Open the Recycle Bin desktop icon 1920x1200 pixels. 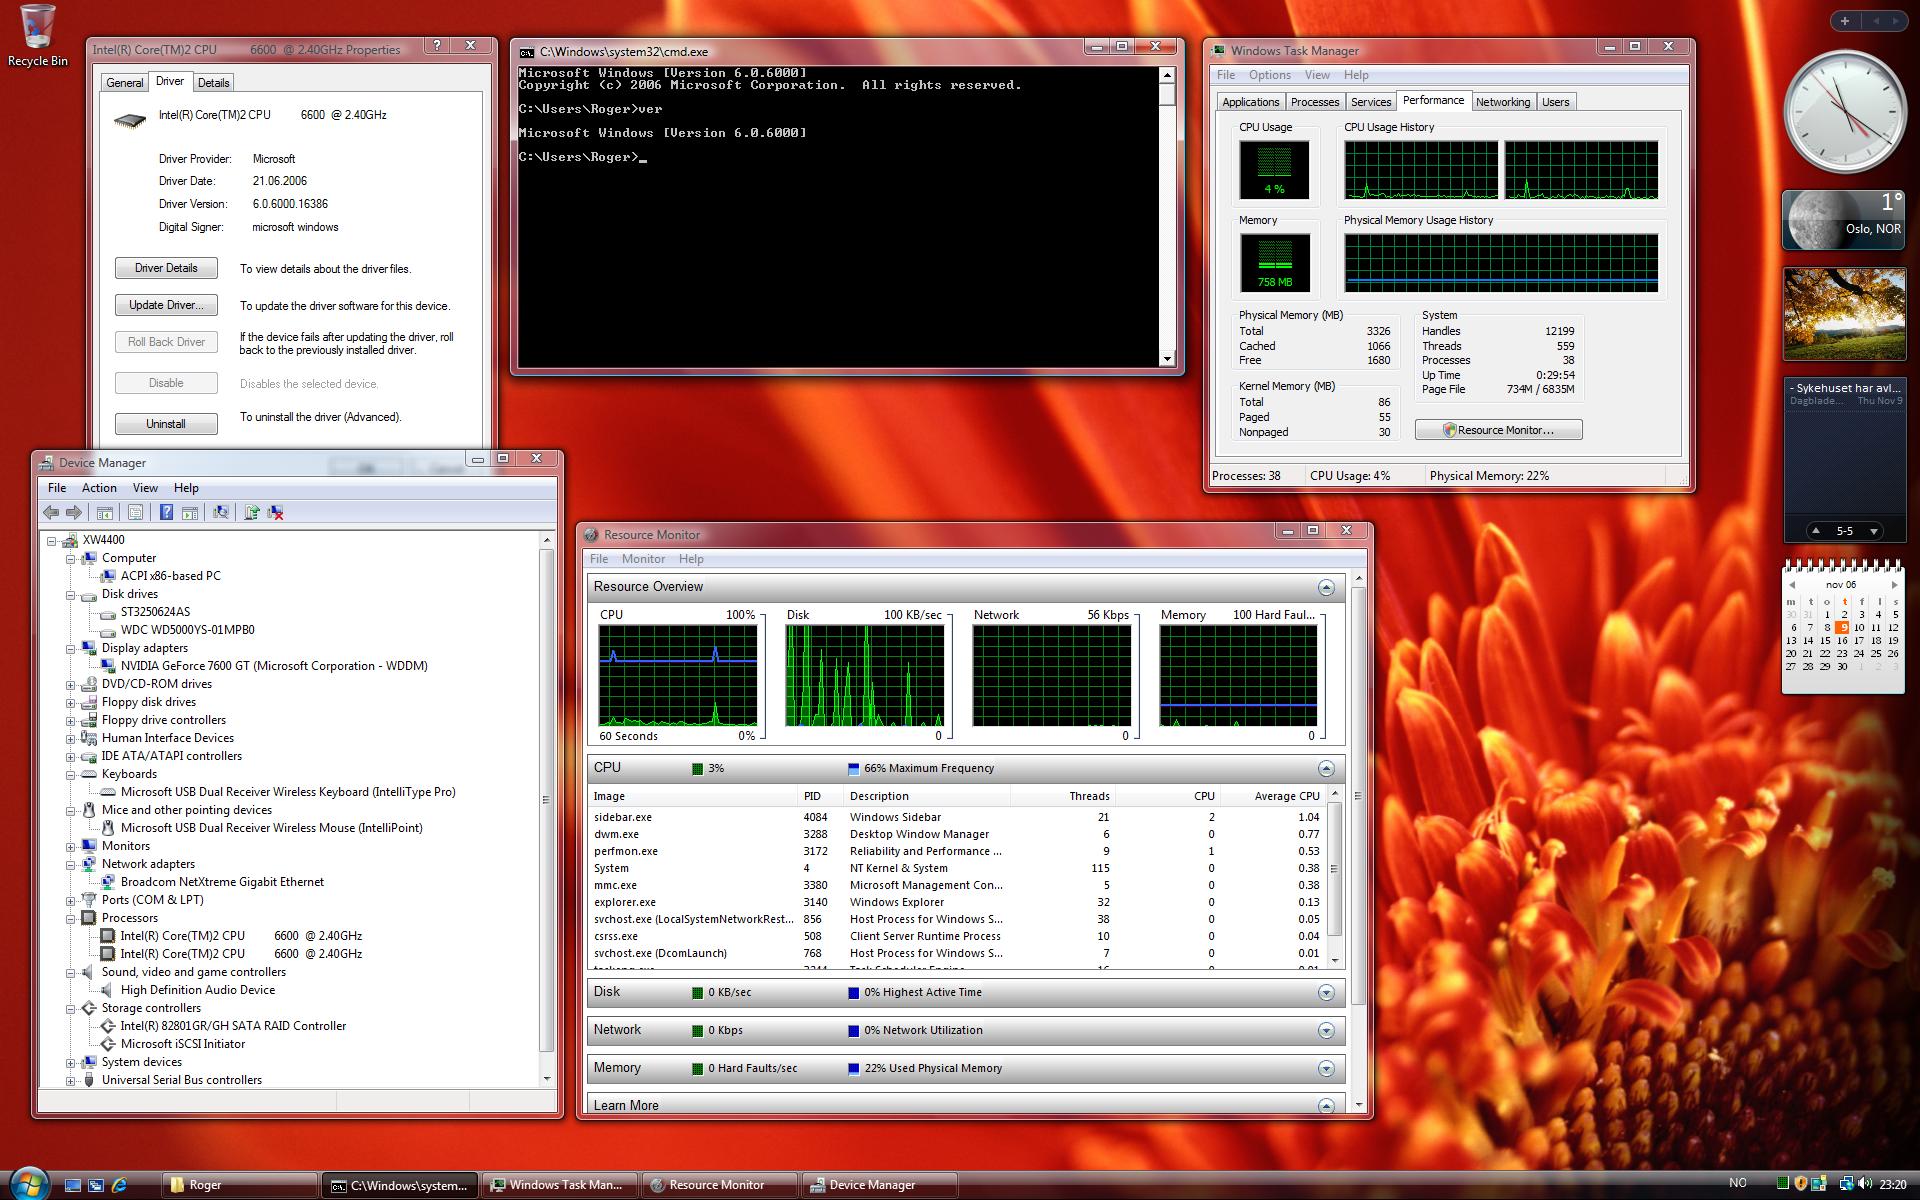pyautogui.click(x=38, y=36)
